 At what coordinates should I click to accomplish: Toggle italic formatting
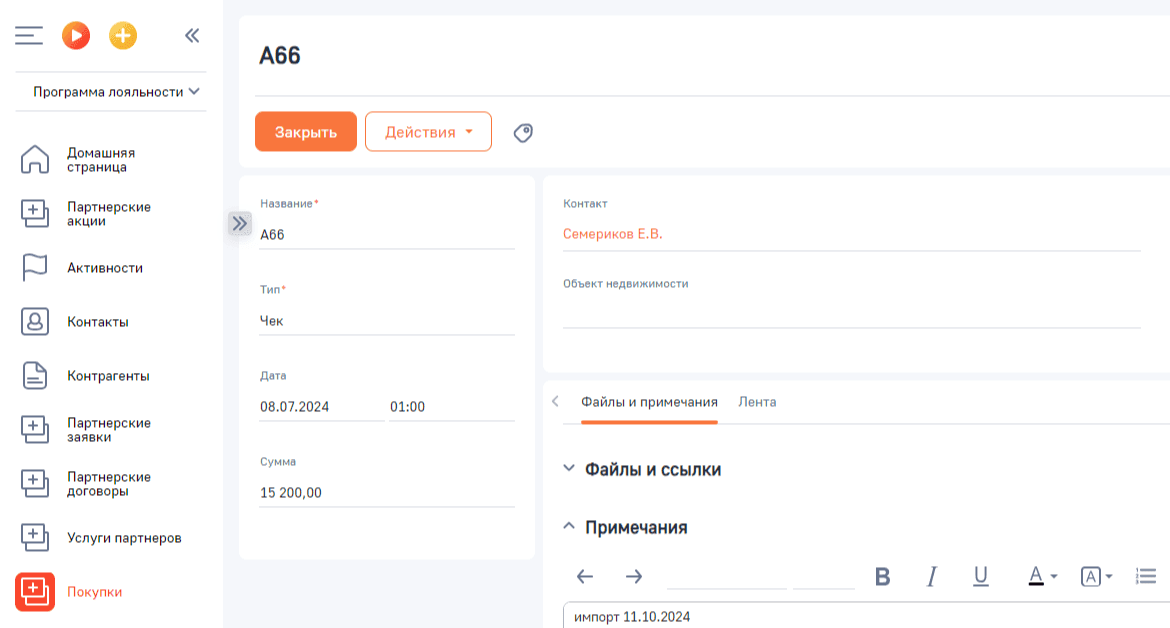(x=932, y=577)
